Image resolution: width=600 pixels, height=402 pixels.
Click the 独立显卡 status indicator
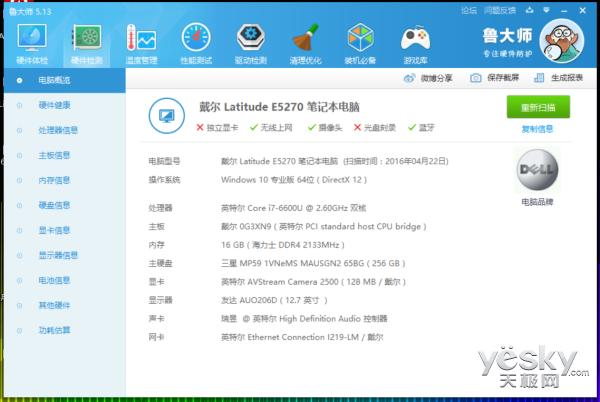(x=217, y=128)
